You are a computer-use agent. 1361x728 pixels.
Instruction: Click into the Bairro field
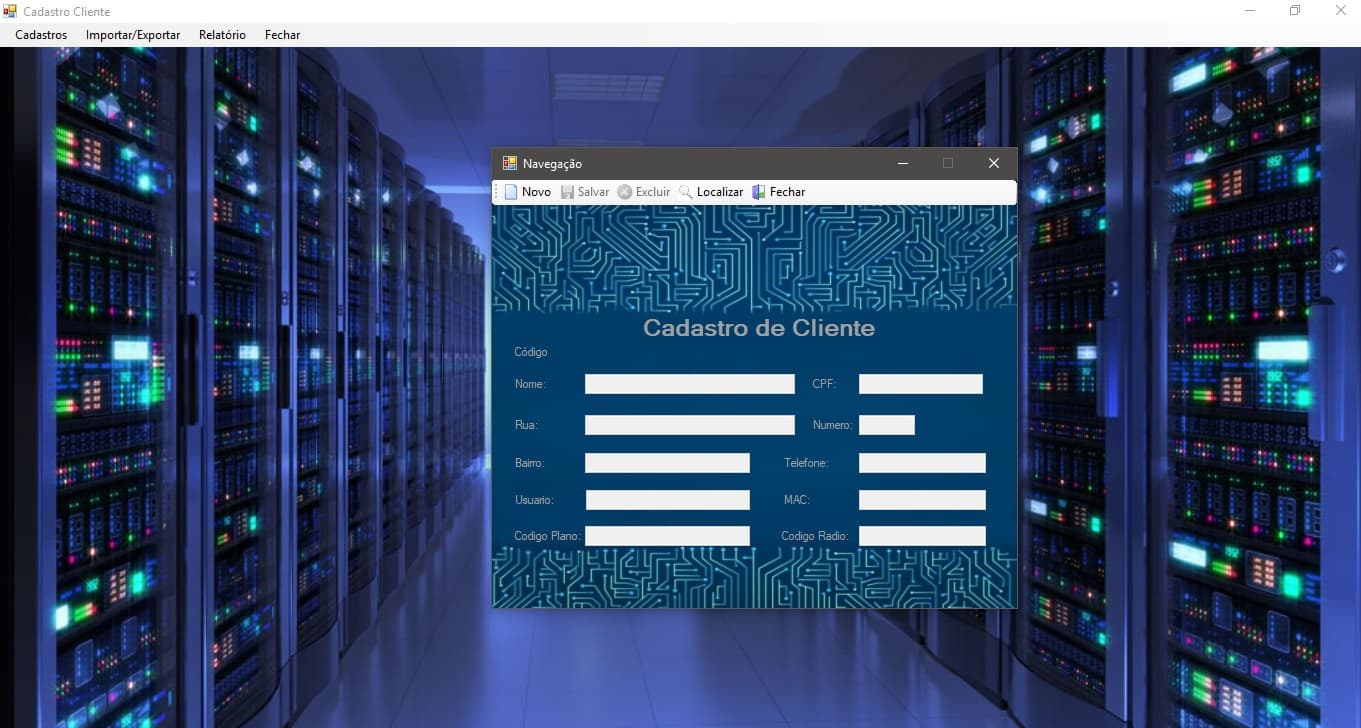point(667,462)
